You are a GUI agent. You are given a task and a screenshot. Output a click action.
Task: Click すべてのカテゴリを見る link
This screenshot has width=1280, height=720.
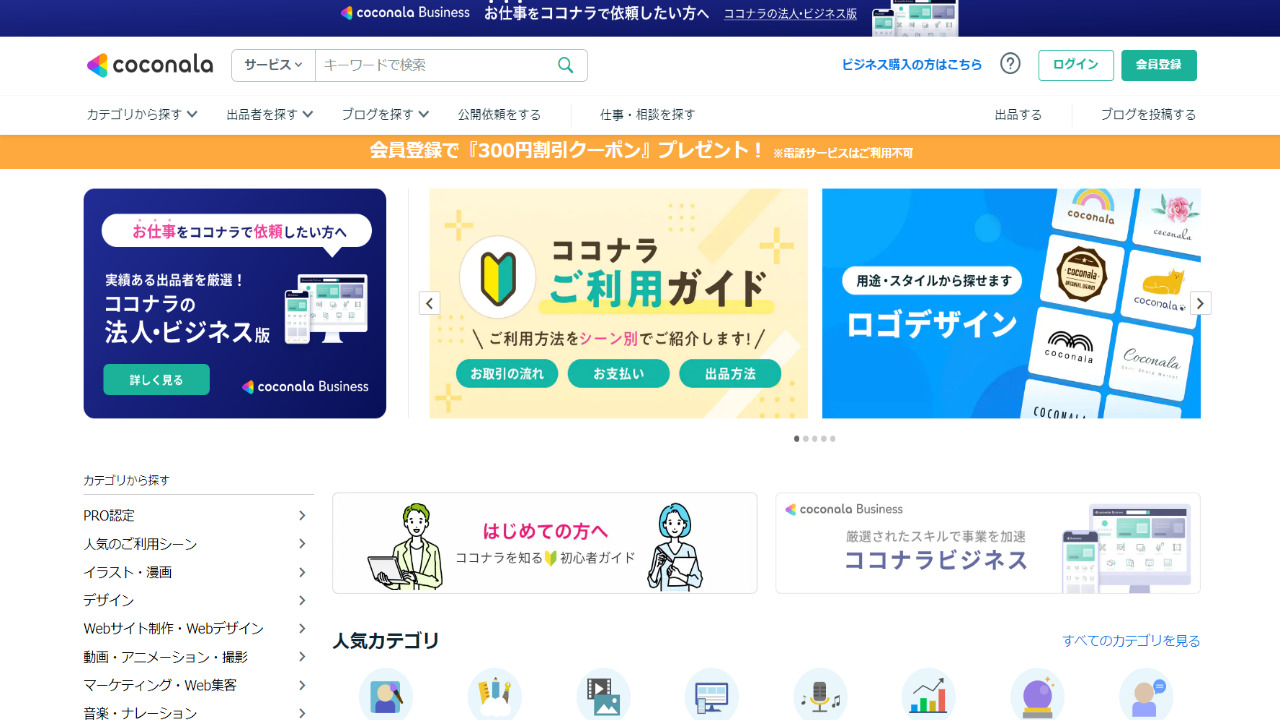(1131, 641)
